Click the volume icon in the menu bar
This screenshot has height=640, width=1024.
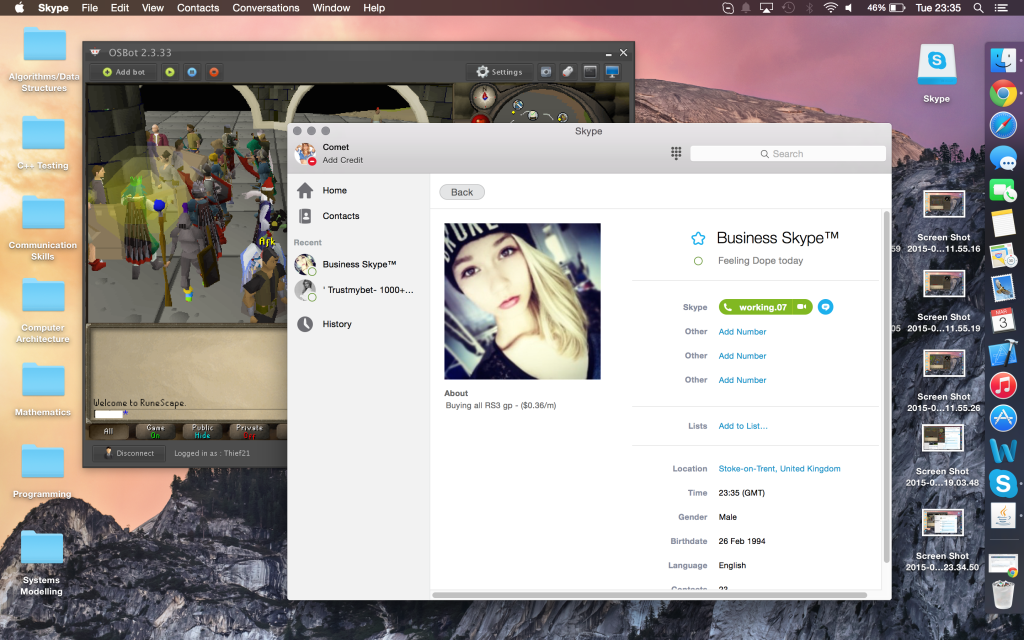tap(849, 8)
